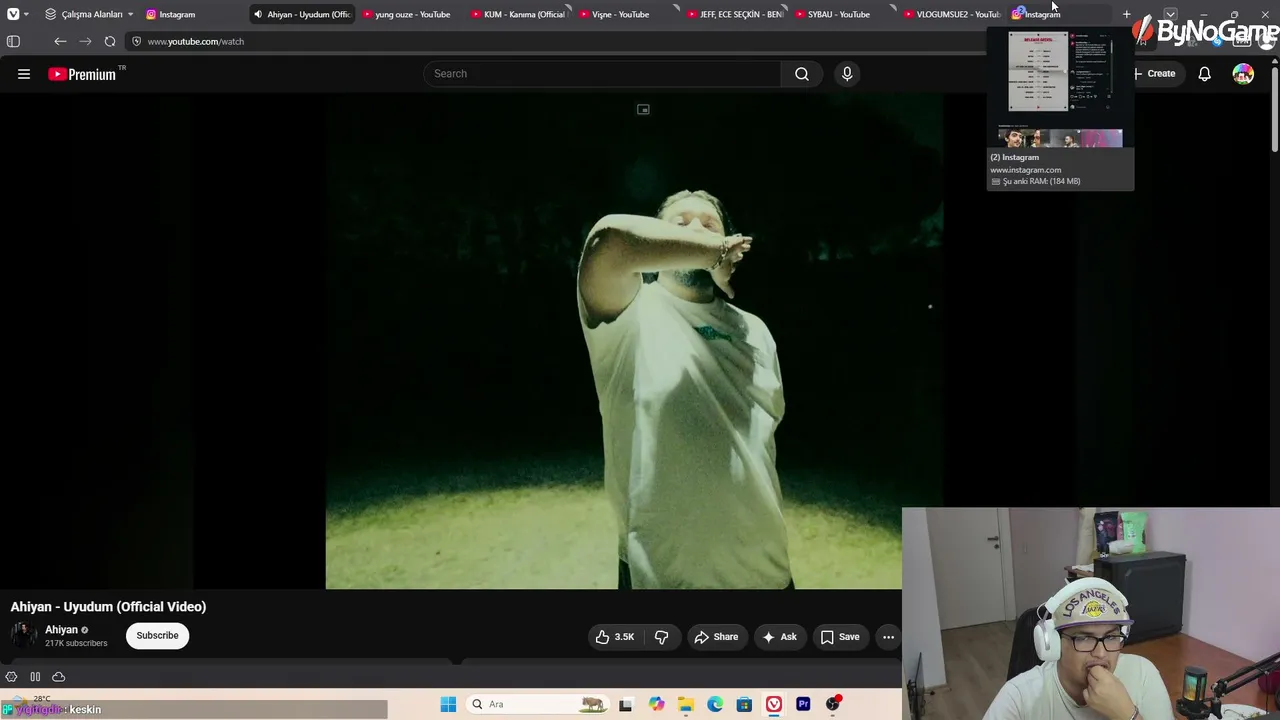Screen dimensions: 1280x720
Task: Open the OBS icon on the taskbar
Action: [833, 704]
